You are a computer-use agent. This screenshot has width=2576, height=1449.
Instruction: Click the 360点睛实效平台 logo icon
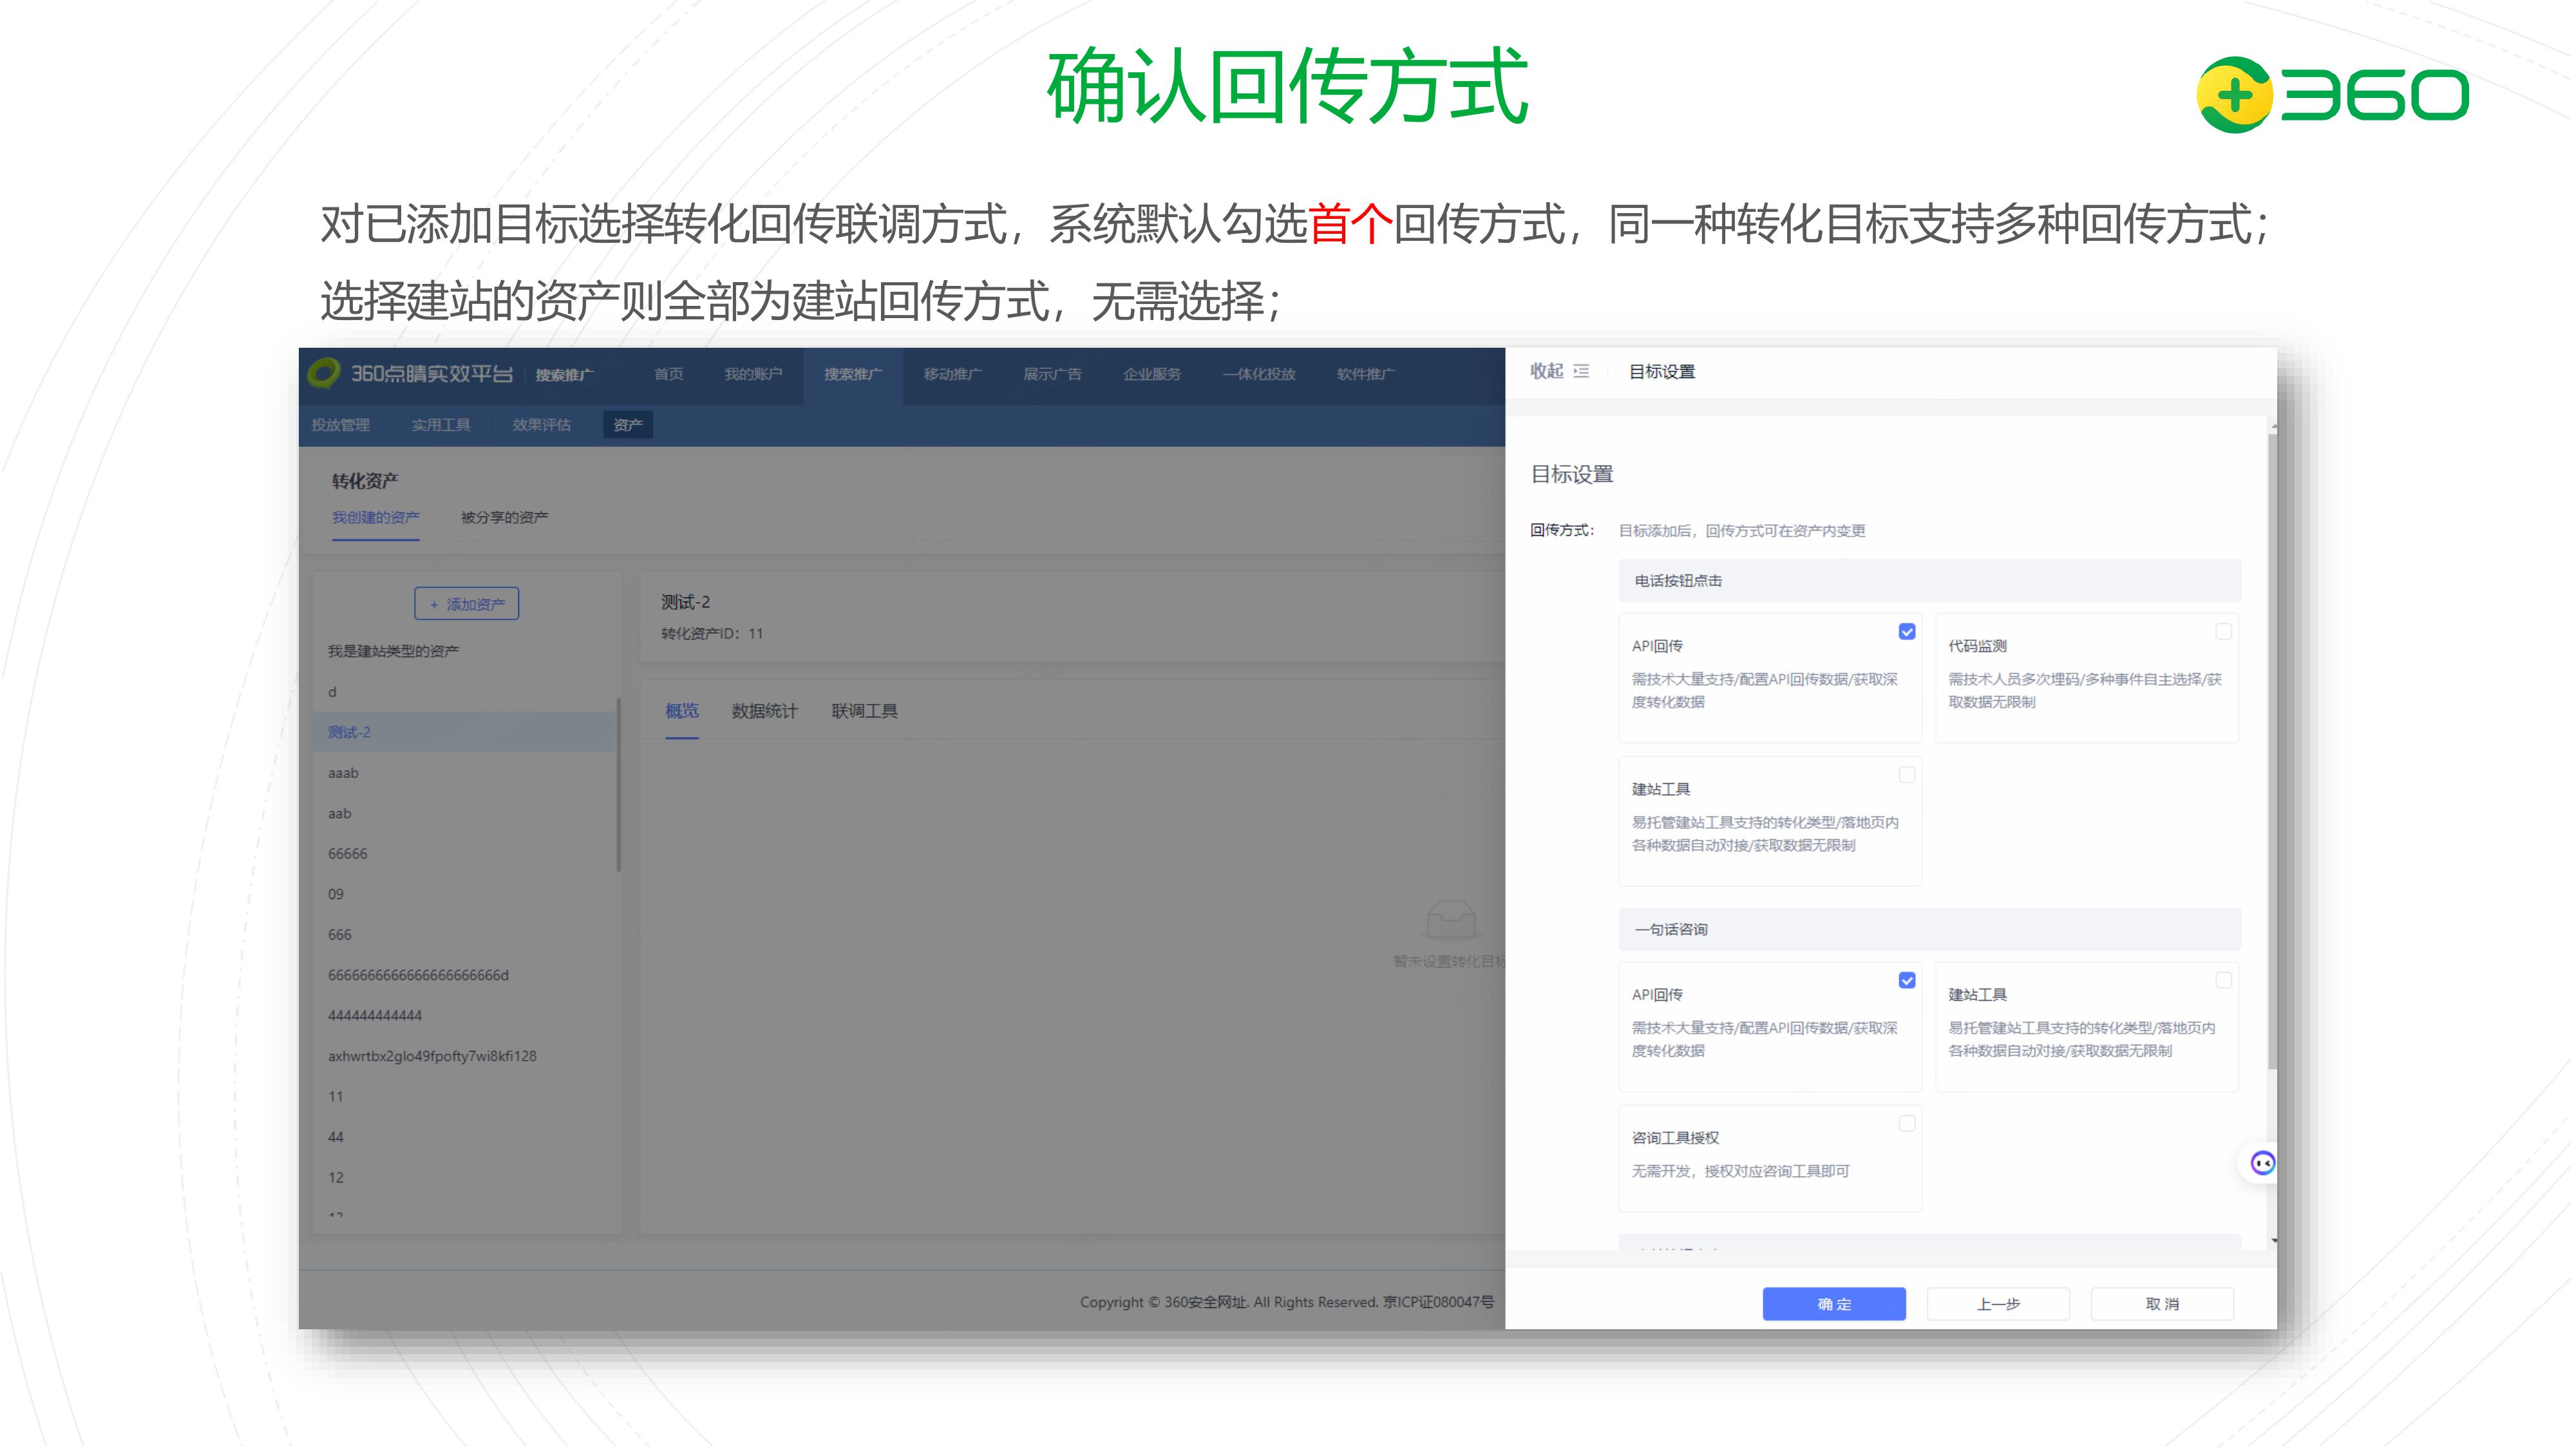(324, 373)
